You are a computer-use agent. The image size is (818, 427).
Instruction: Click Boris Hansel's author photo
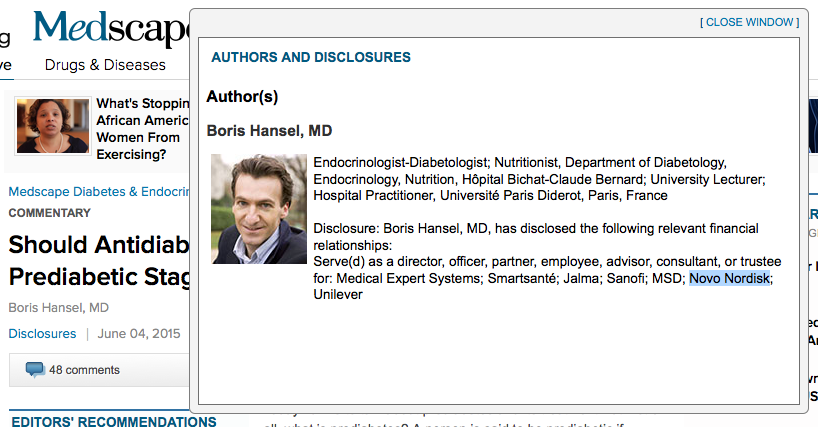(259, 209)
